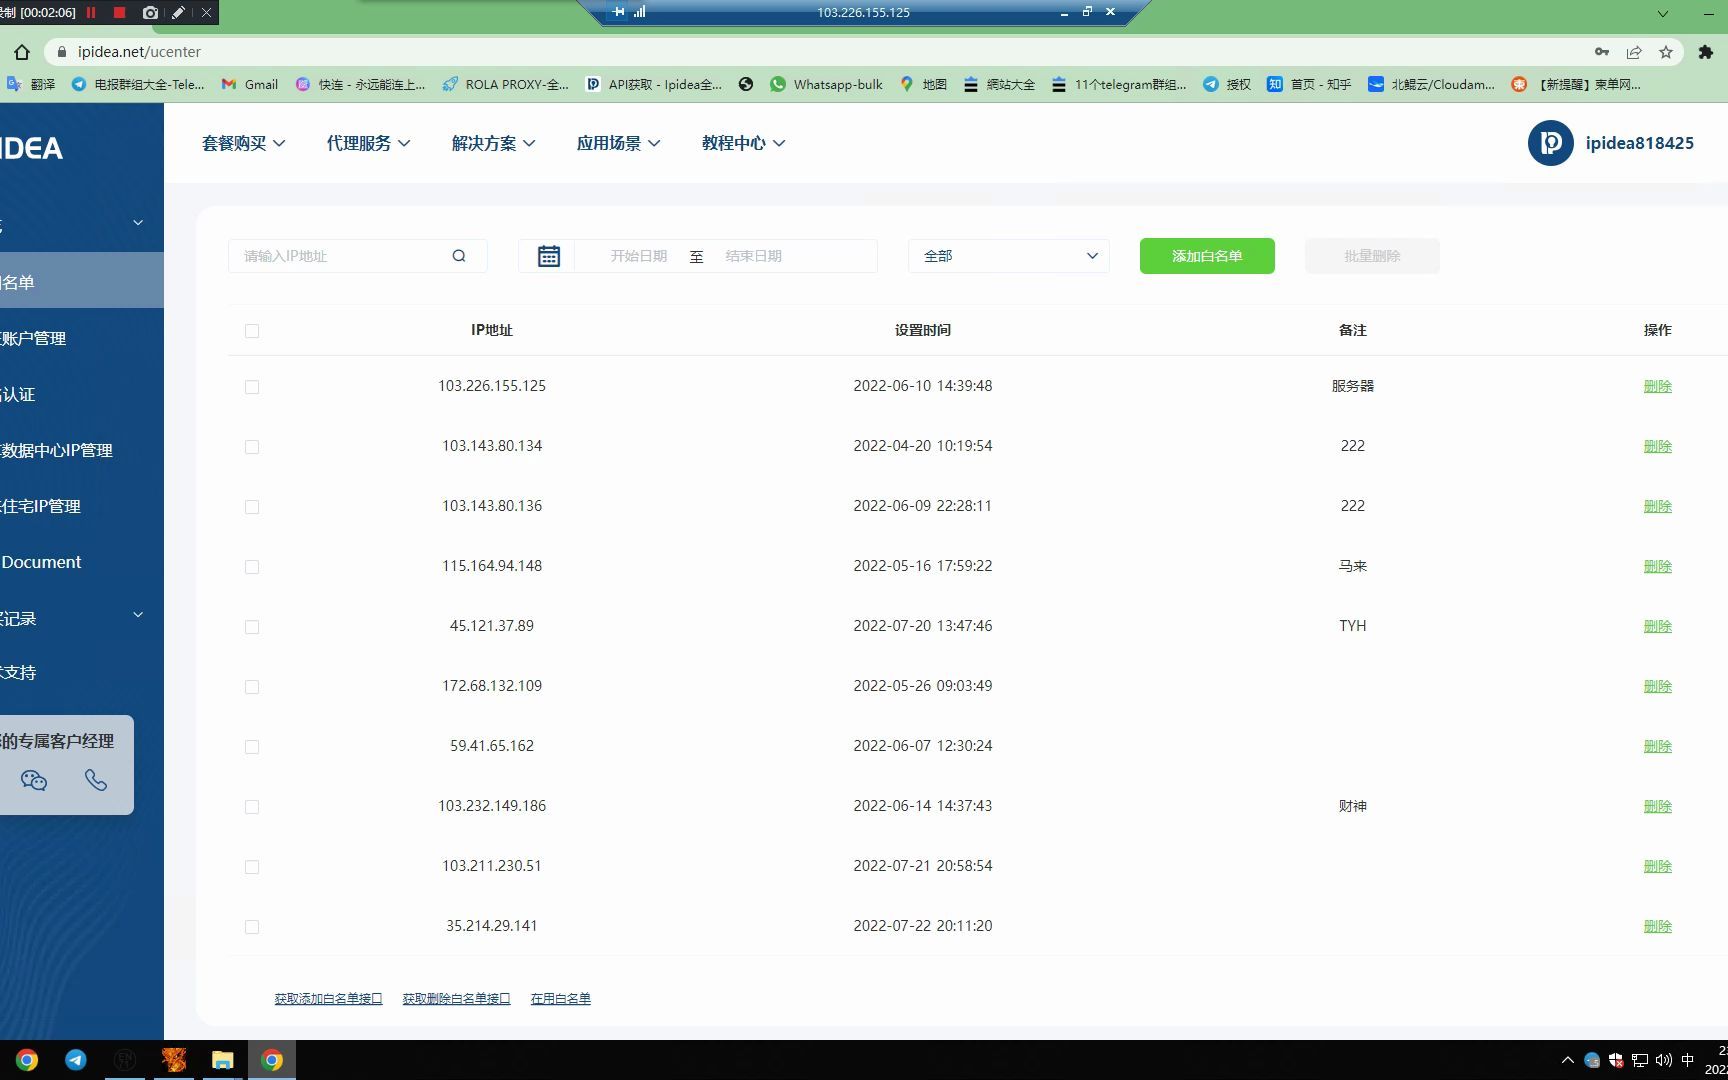The height and width of the screenshot is (1080, 1728).
Task: Open browser extensions puzzle icon
Action: 1706,52
